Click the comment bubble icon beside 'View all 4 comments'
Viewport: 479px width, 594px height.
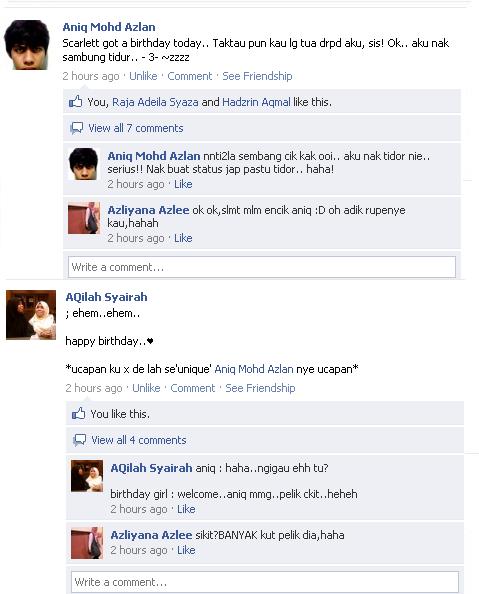pos(79,440)
